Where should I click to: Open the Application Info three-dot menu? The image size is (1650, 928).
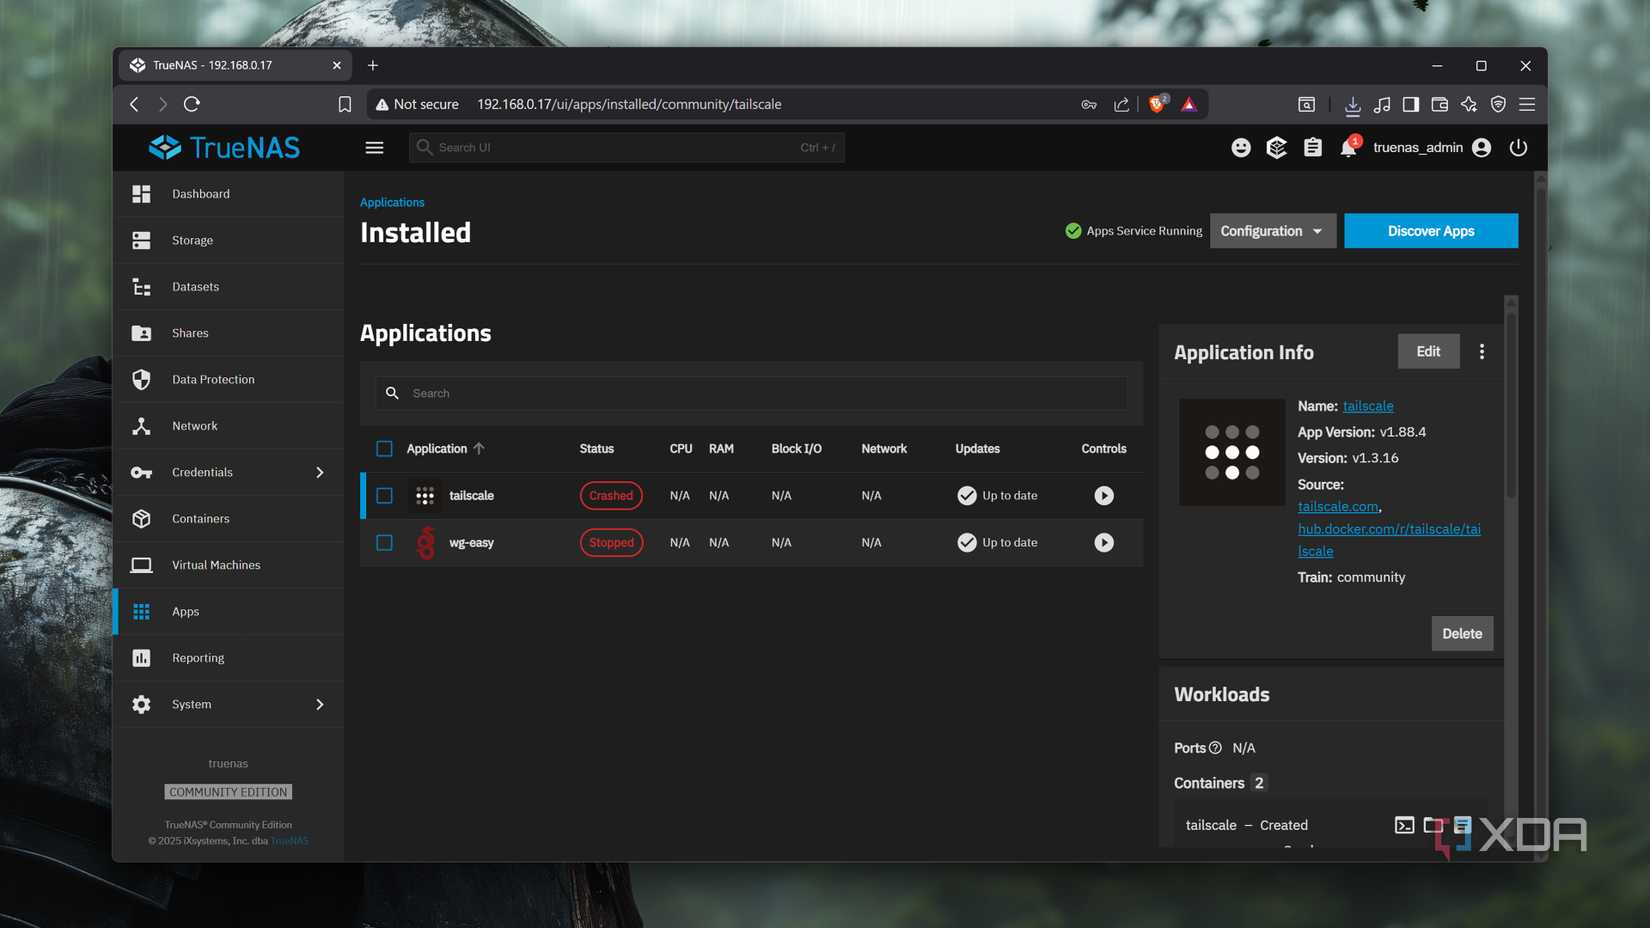click(x=1482, y=352)
